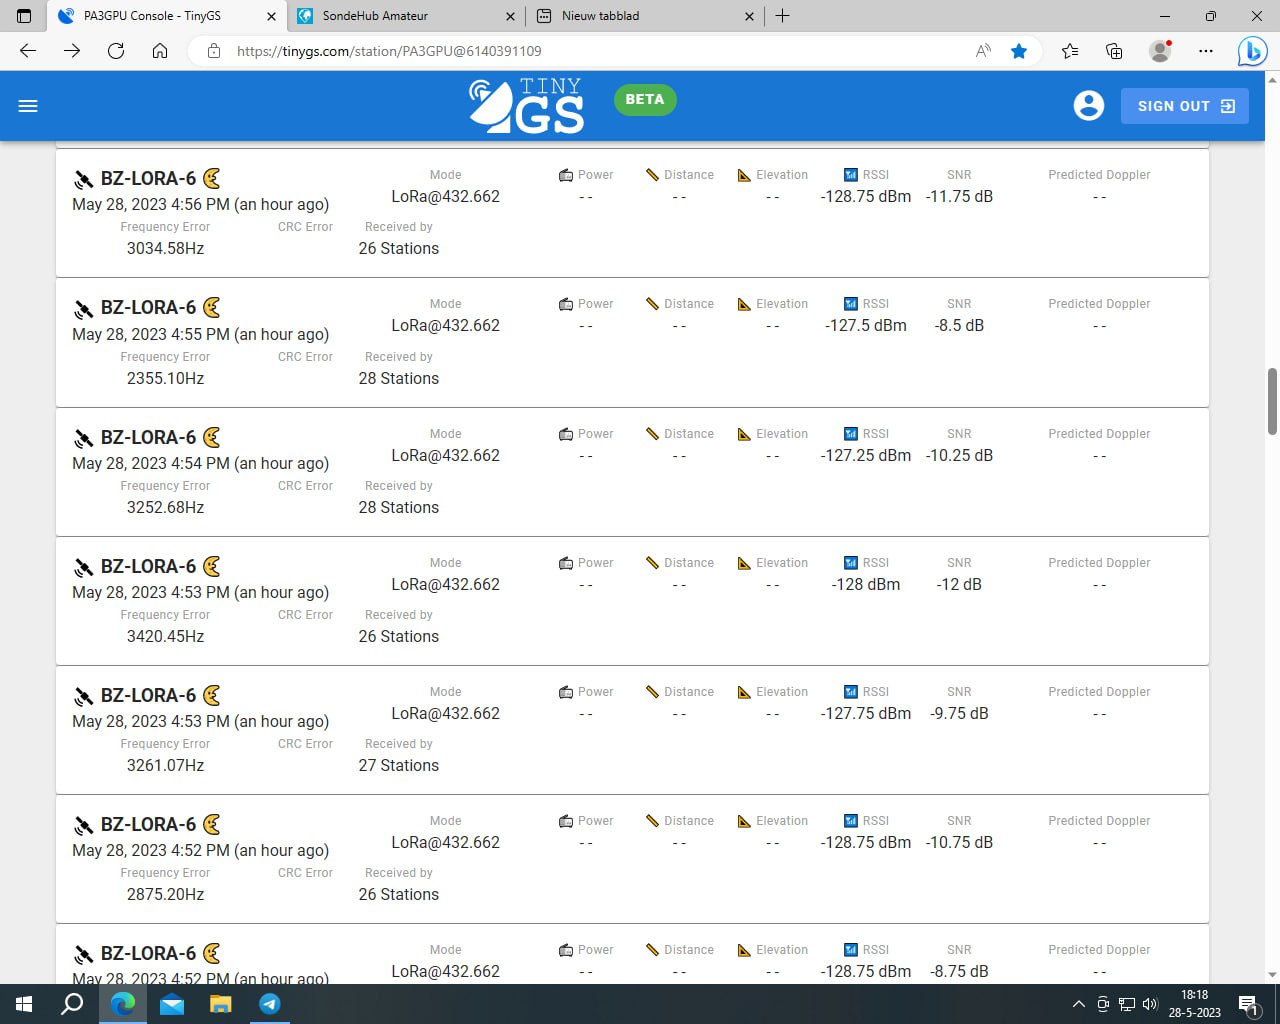Click the SIGN OUT button
The height and width of the screenshot is (1024, 1280).
pyautogui.click(x=1184, y=106)
